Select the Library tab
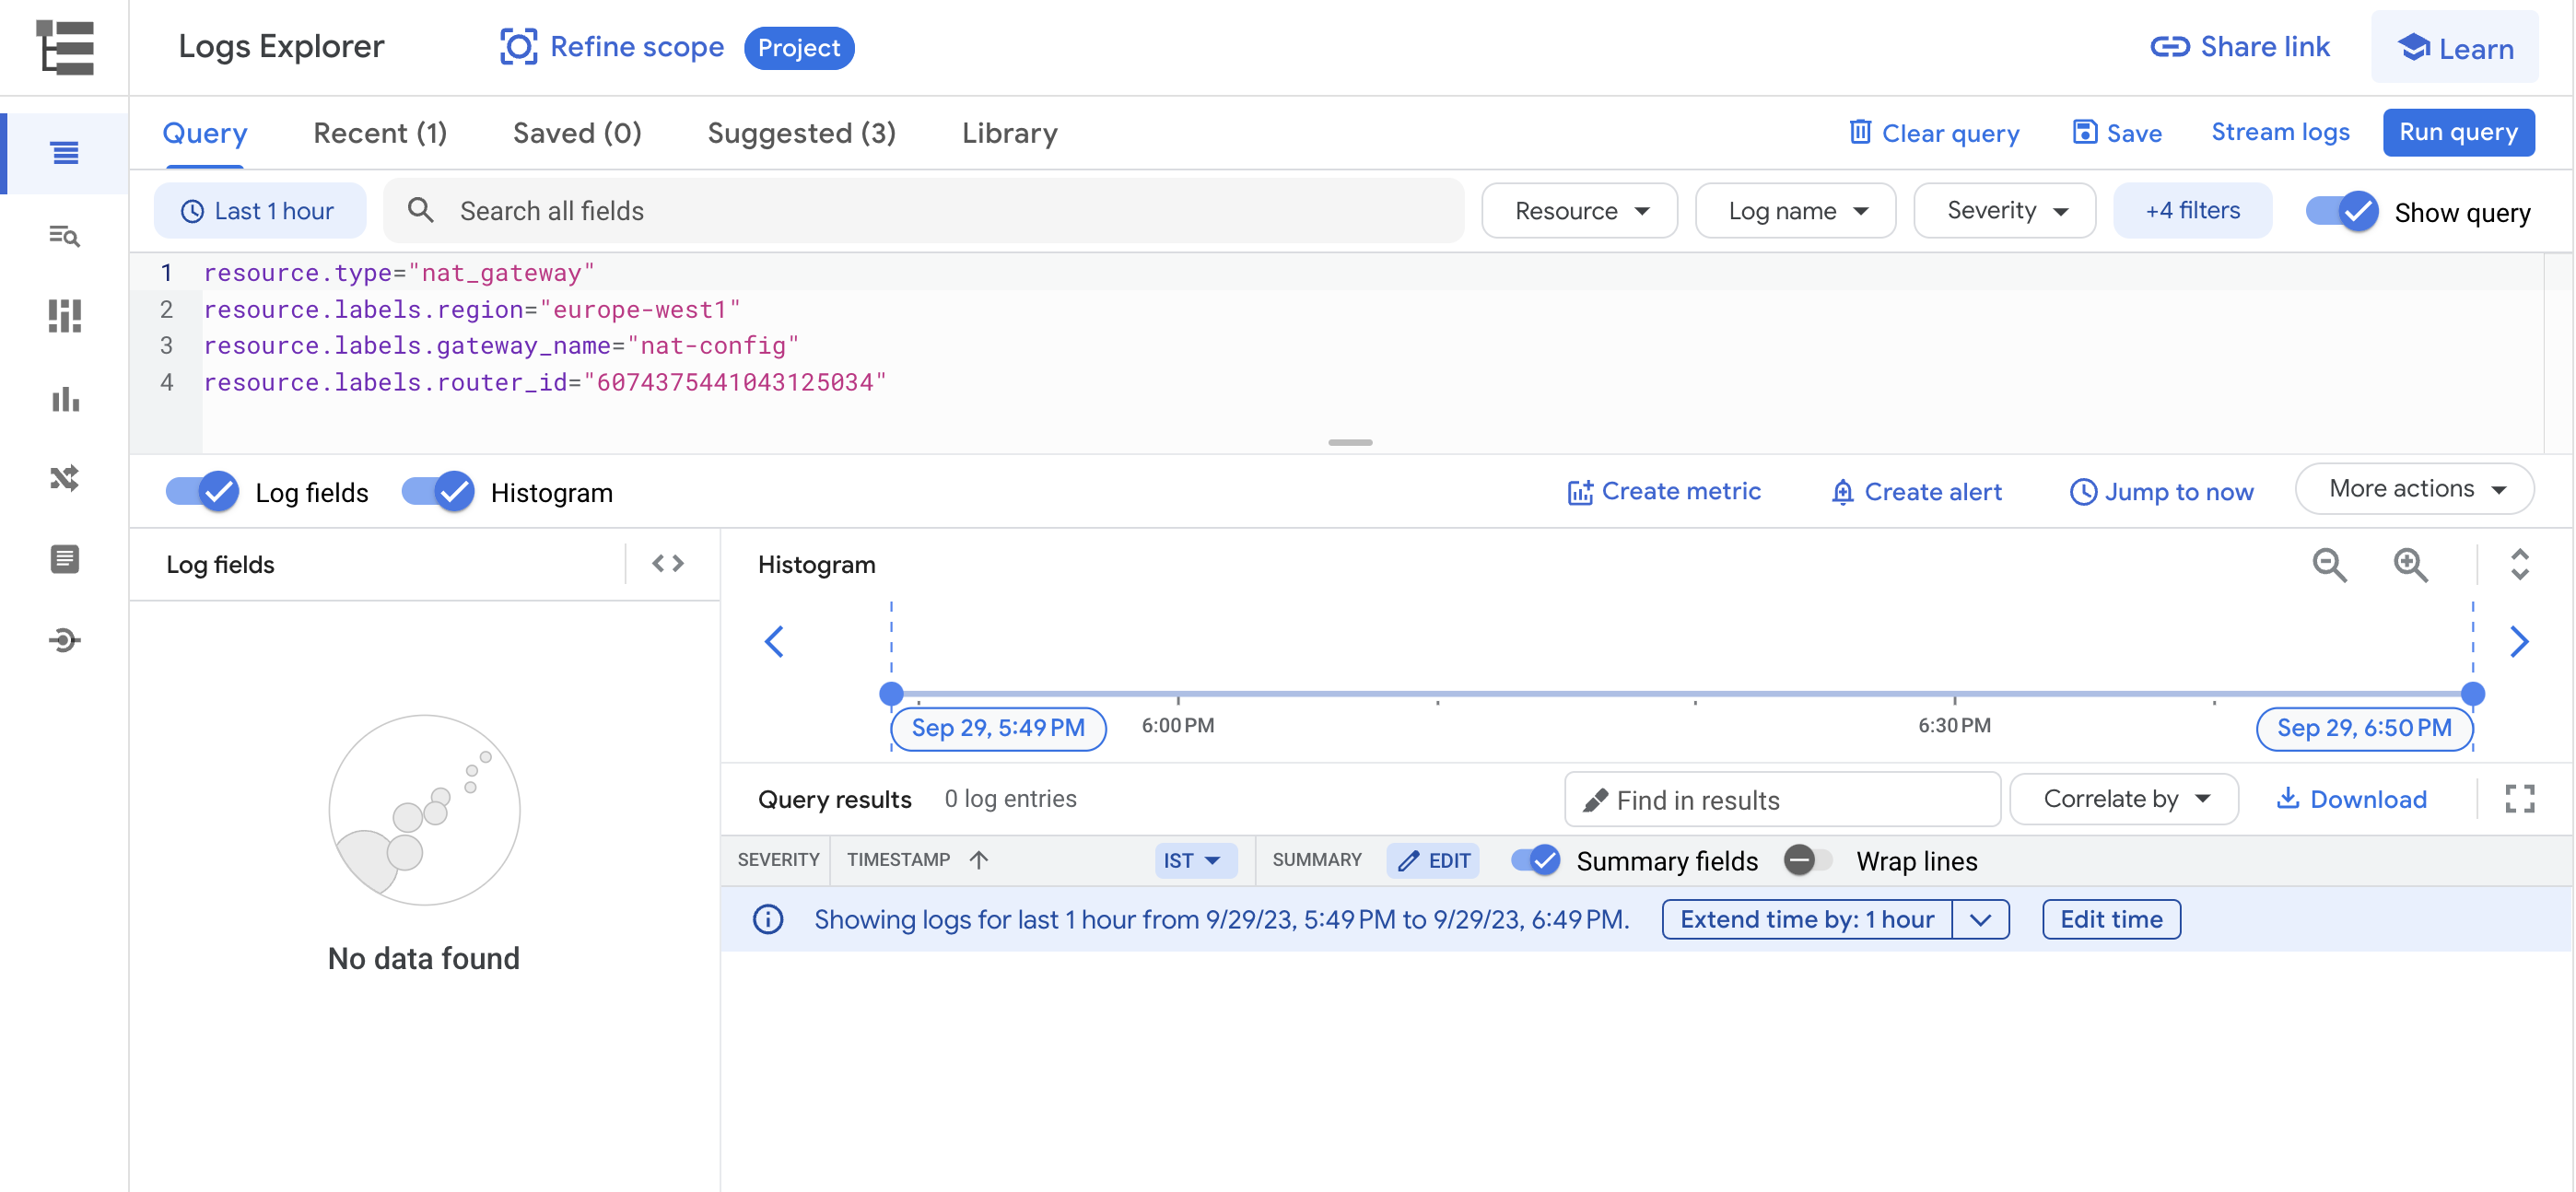Screen dimensions: 2576x1192 click(1009, 133)
